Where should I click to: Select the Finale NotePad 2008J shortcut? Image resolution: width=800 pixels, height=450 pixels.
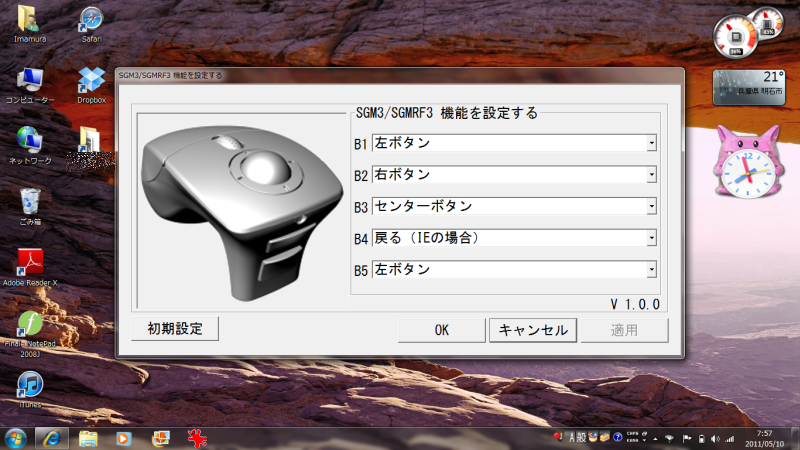[x=30, y=334]
